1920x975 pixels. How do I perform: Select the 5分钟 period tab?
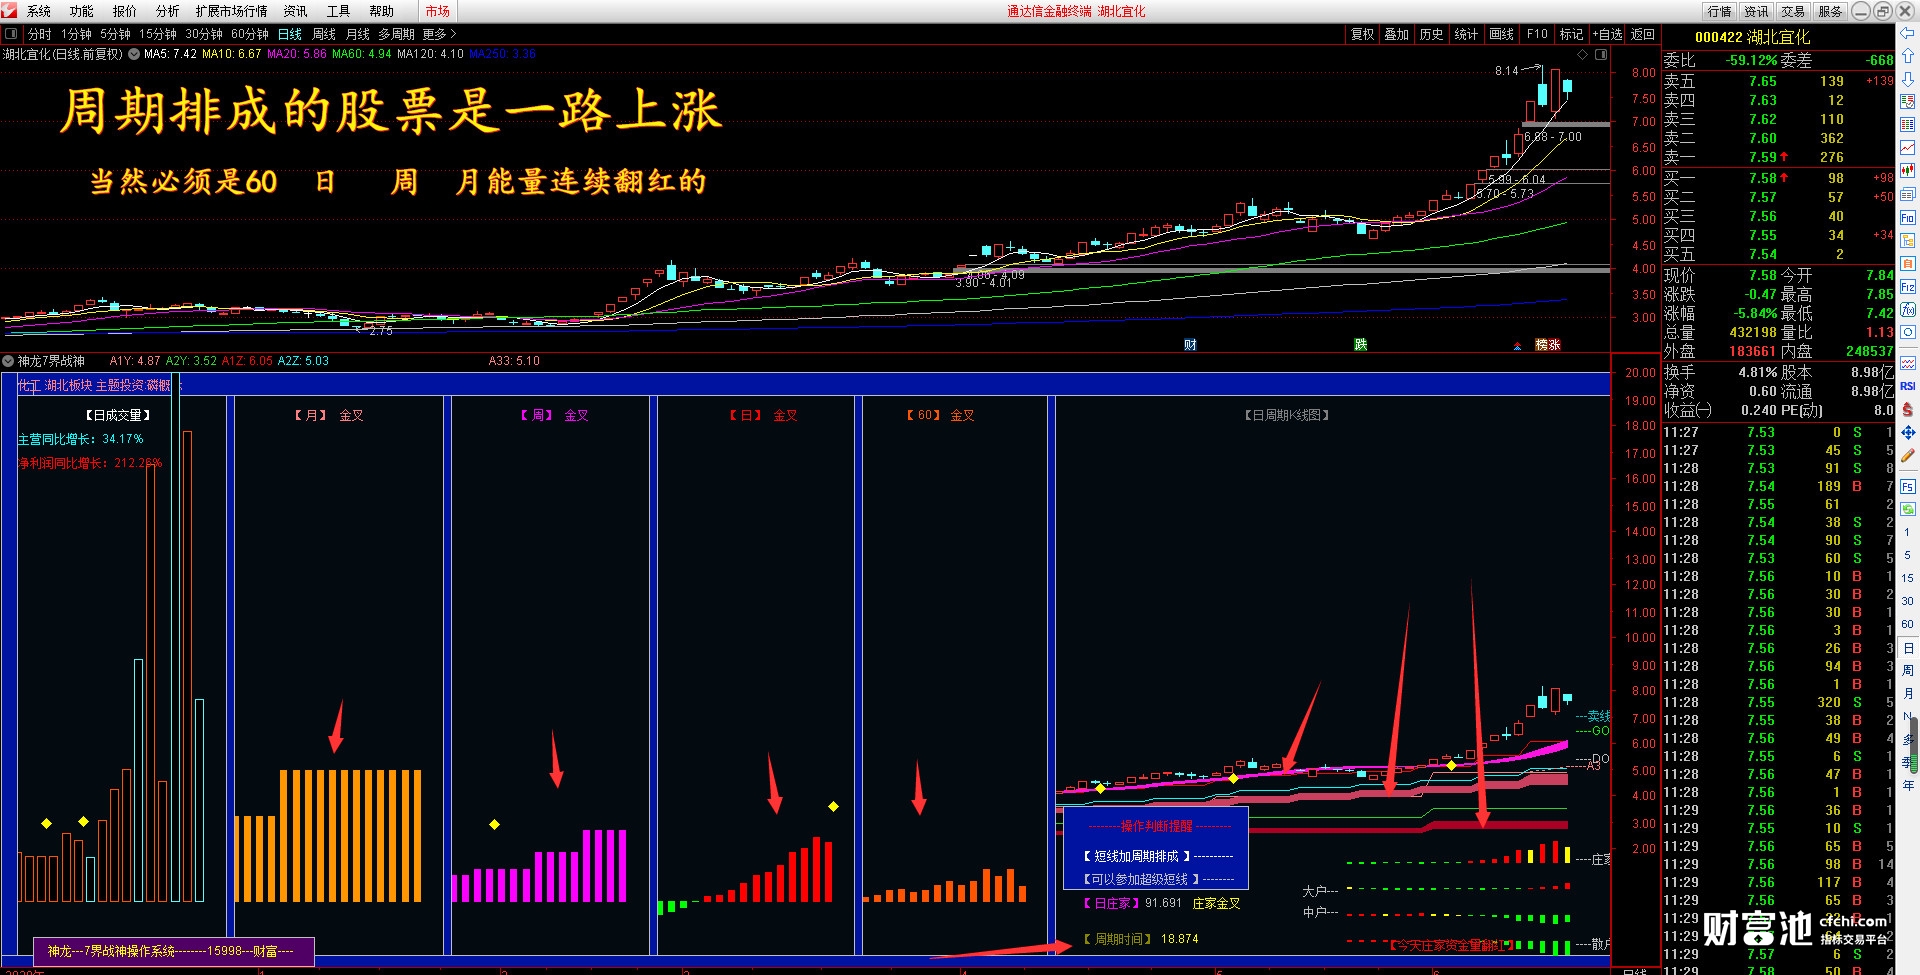115,34
